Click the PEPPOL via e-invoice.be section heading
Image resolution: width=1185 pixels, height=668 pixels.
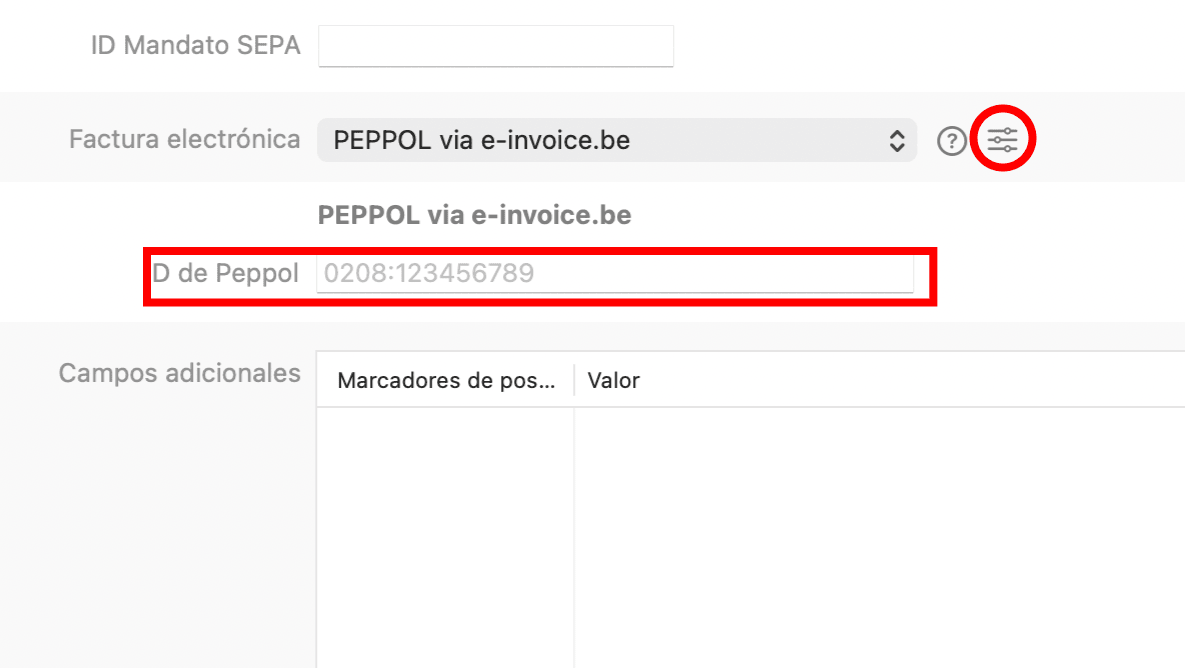[474, 214]
